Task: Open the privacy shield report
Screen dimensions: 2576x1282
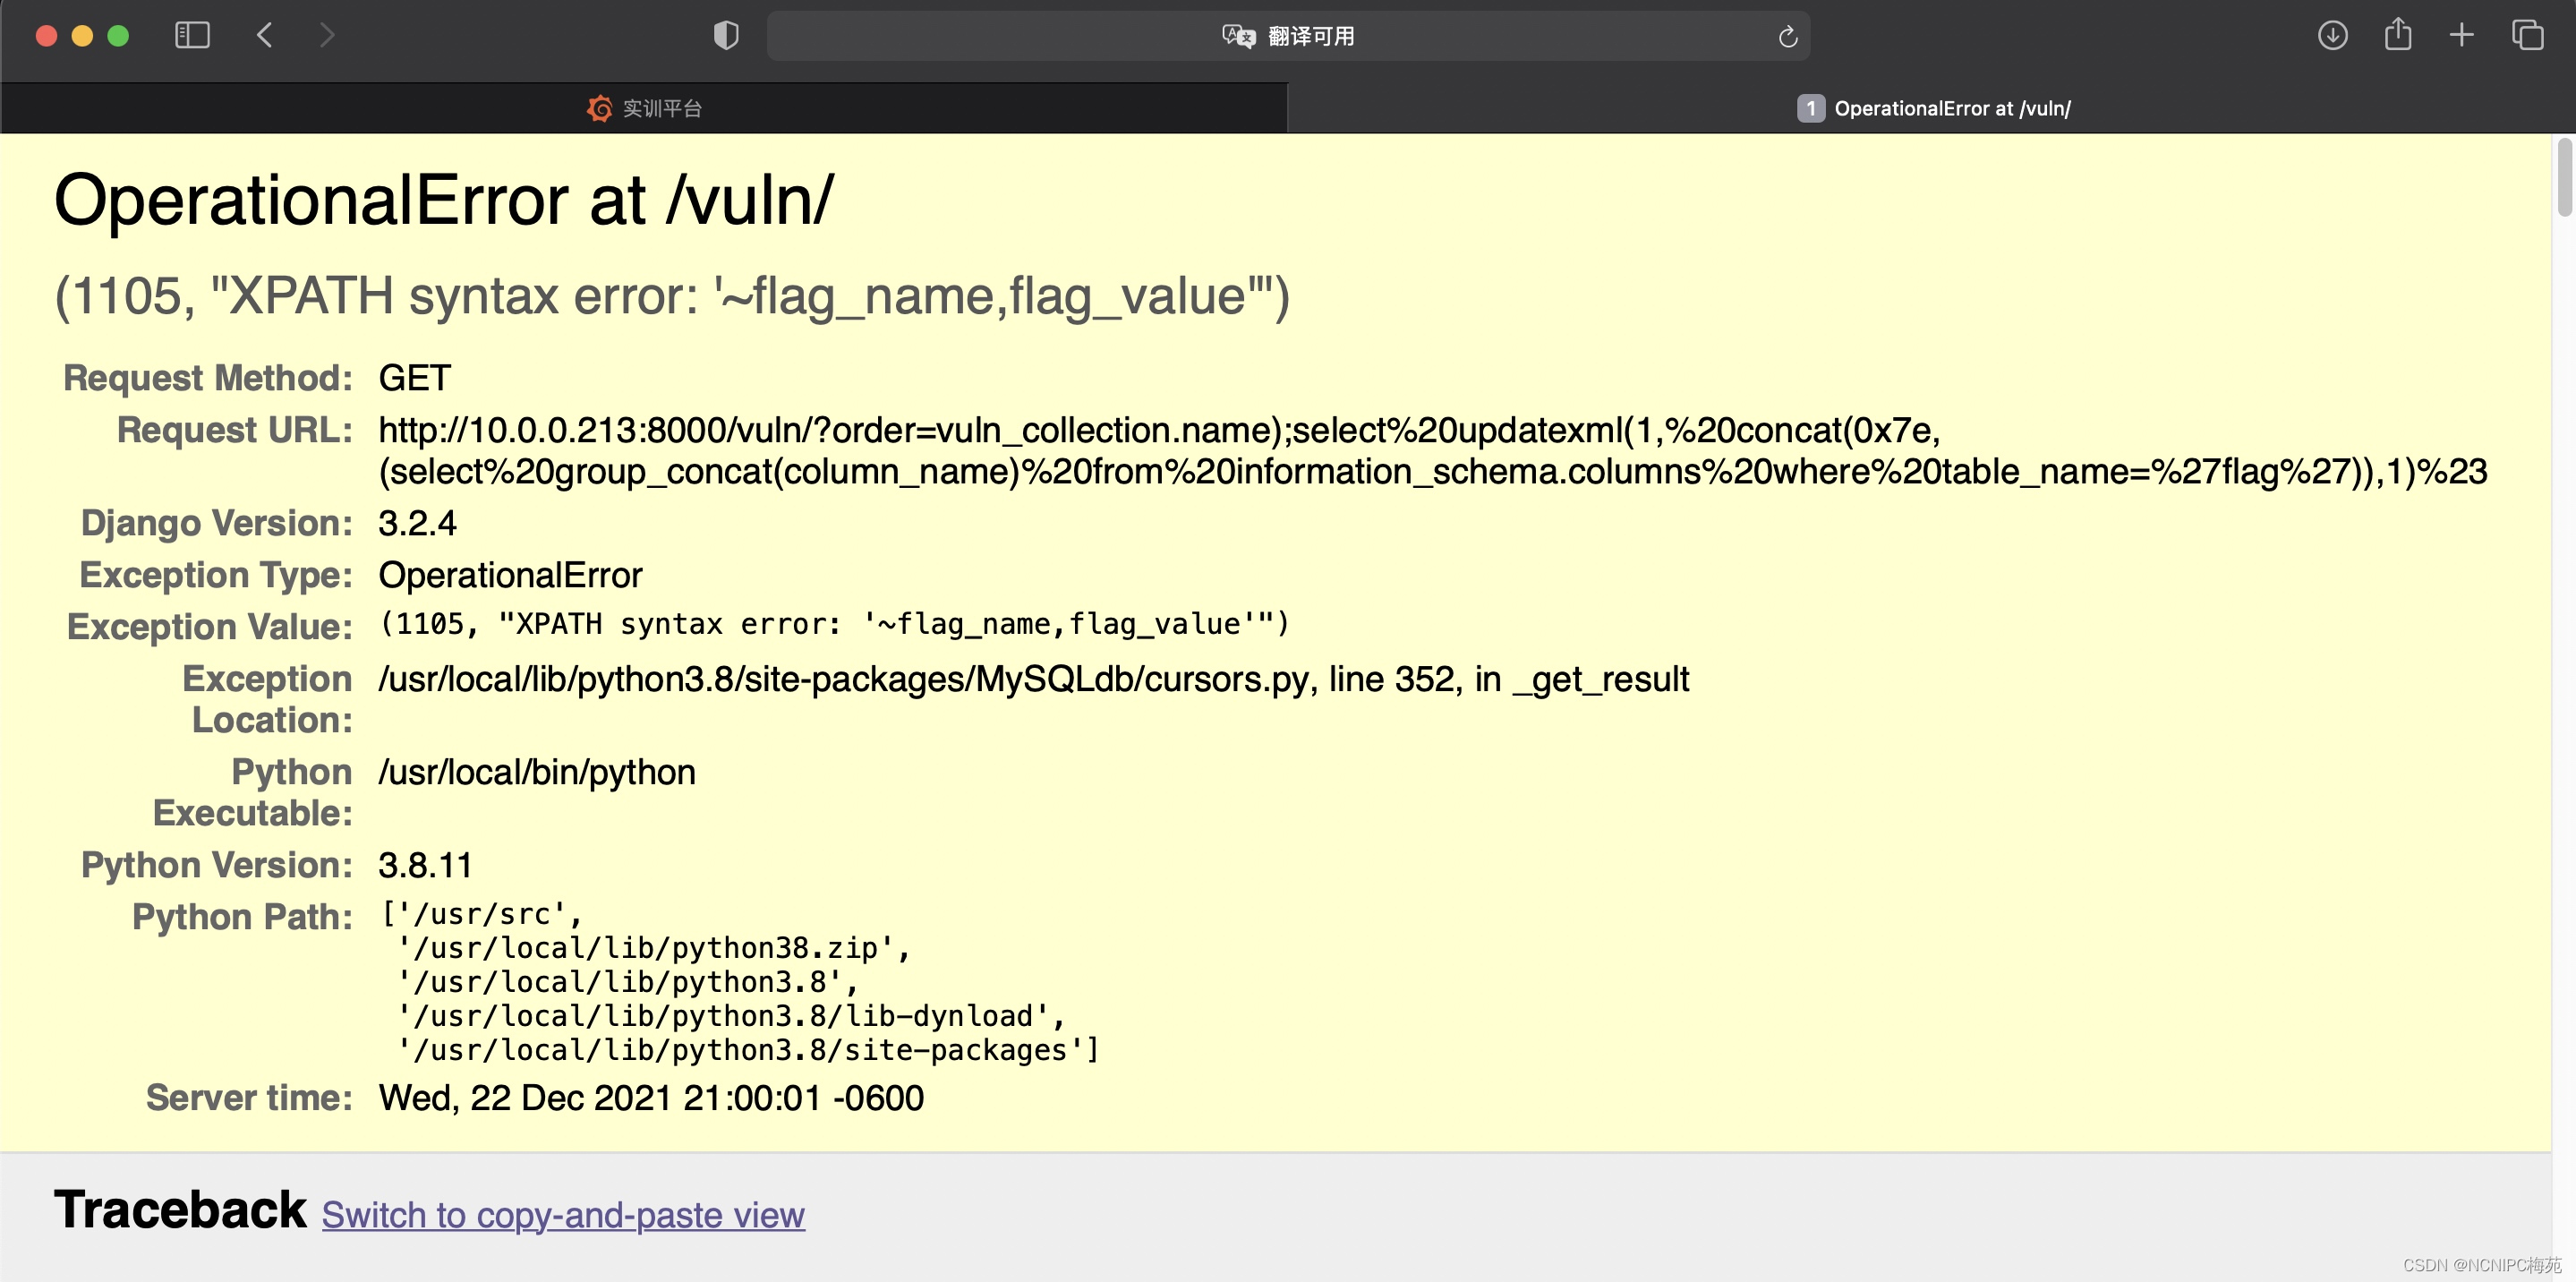Action: coord(726,36)
